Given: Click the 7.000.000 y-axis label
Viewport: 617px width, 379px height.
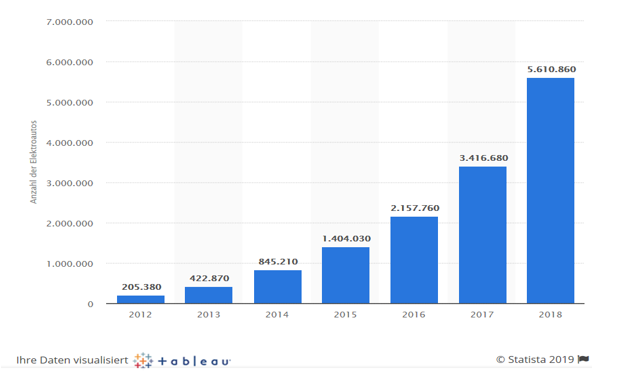Looking at the screenshot, I should (70, 22).
